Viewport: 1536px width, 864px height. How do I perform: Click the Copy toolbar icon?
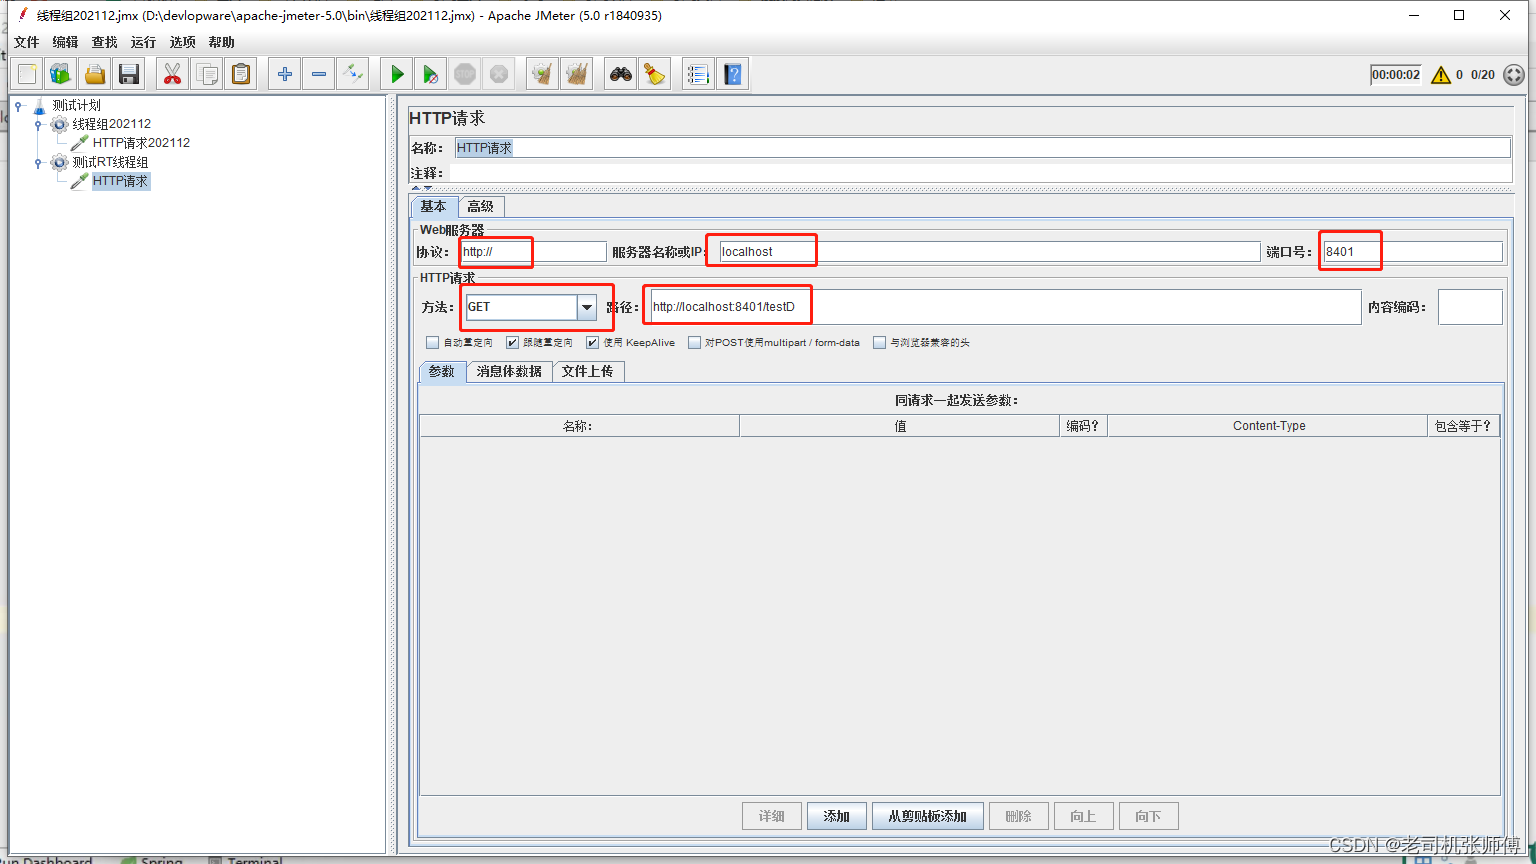pyautogui.click(x=207, y=74)
